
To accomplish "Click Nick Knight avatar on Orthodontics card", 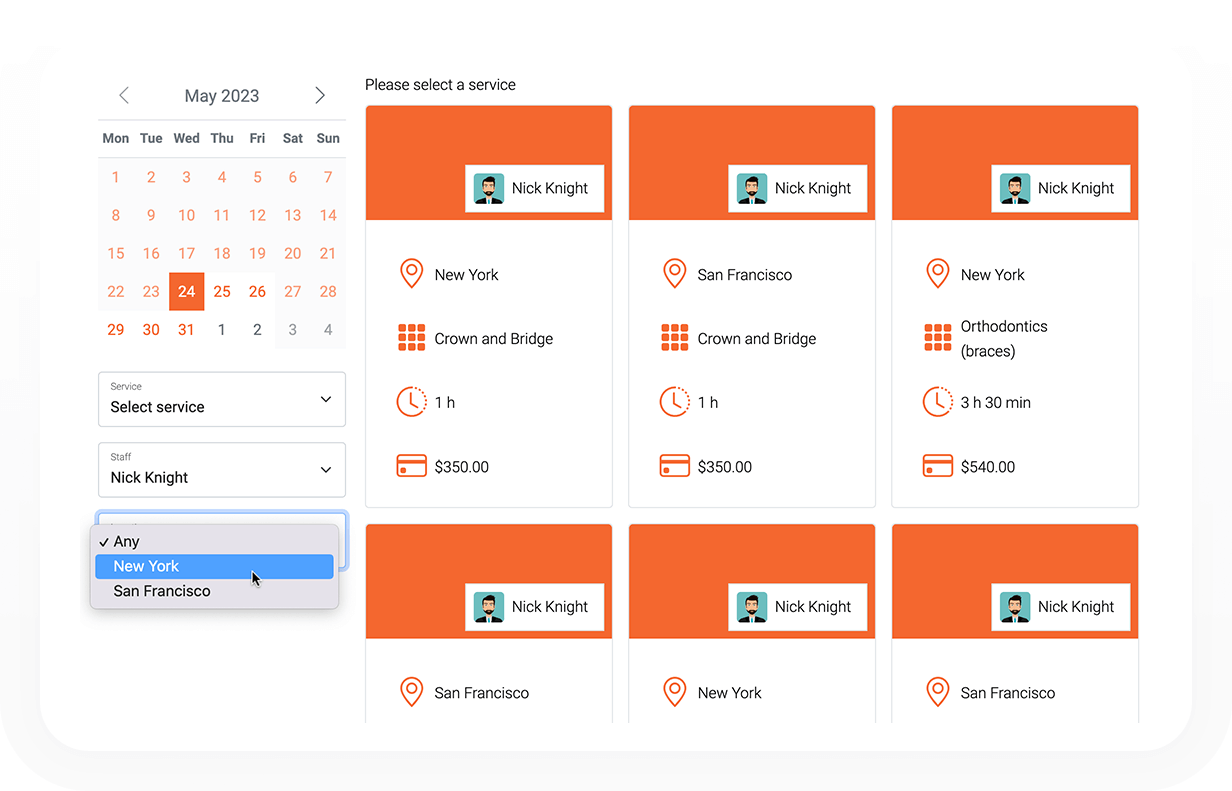I will click(x=1015, y=188).
